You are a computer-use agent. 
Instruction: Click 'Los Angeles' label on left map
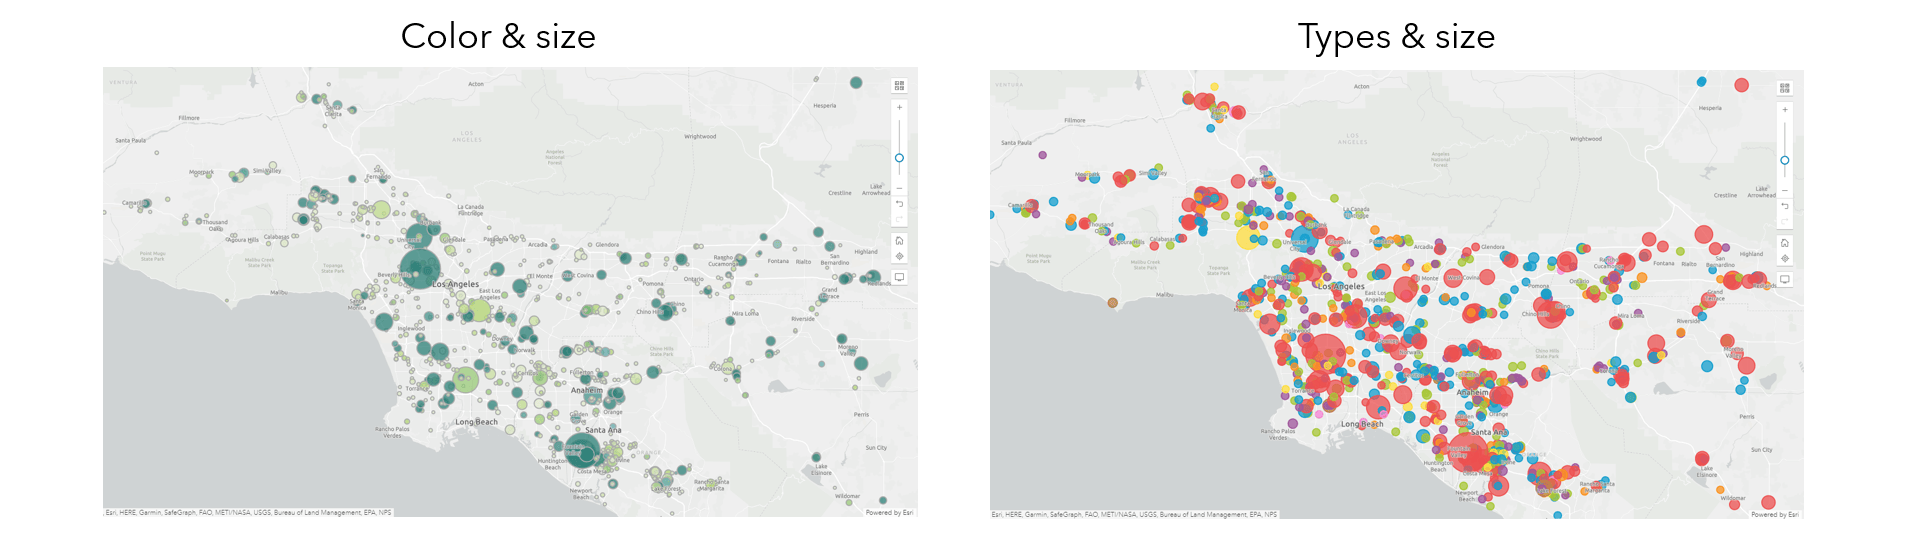456,284
